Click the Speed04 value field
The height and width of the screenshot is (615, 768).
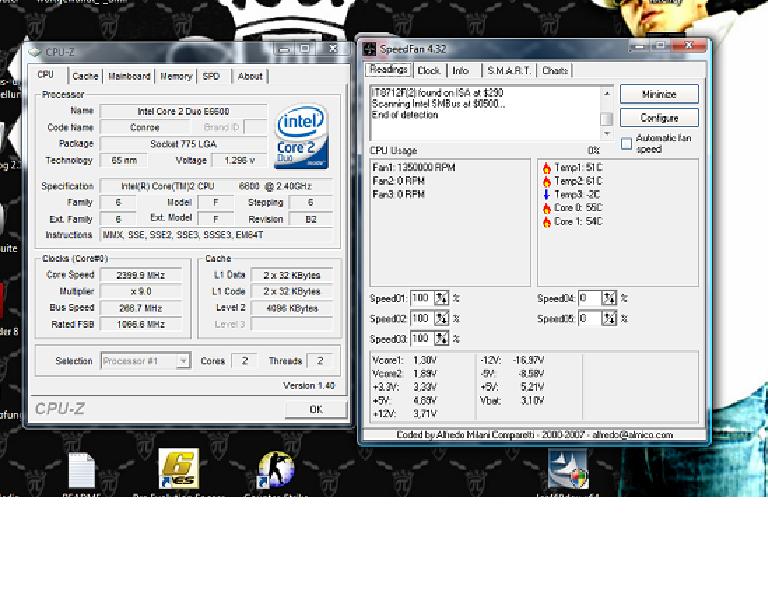590,298
